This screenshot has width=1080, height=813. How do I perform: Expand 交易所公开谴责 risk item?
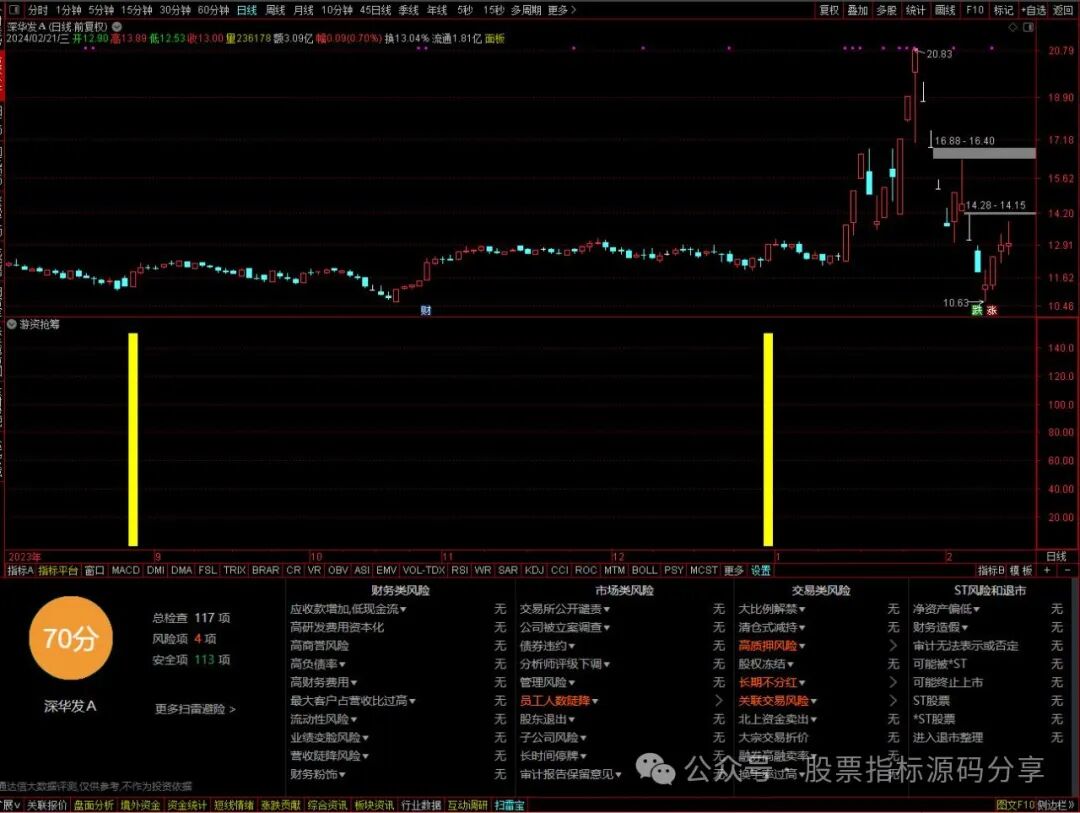(565, 609)
